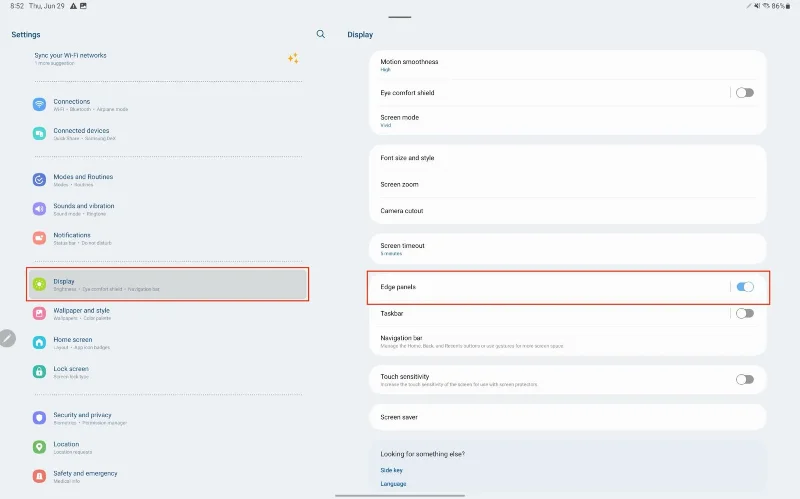Open Connections settings icon
Image resolution: width=800 pixels, height=499 pixels.
(x=39, y=104)
